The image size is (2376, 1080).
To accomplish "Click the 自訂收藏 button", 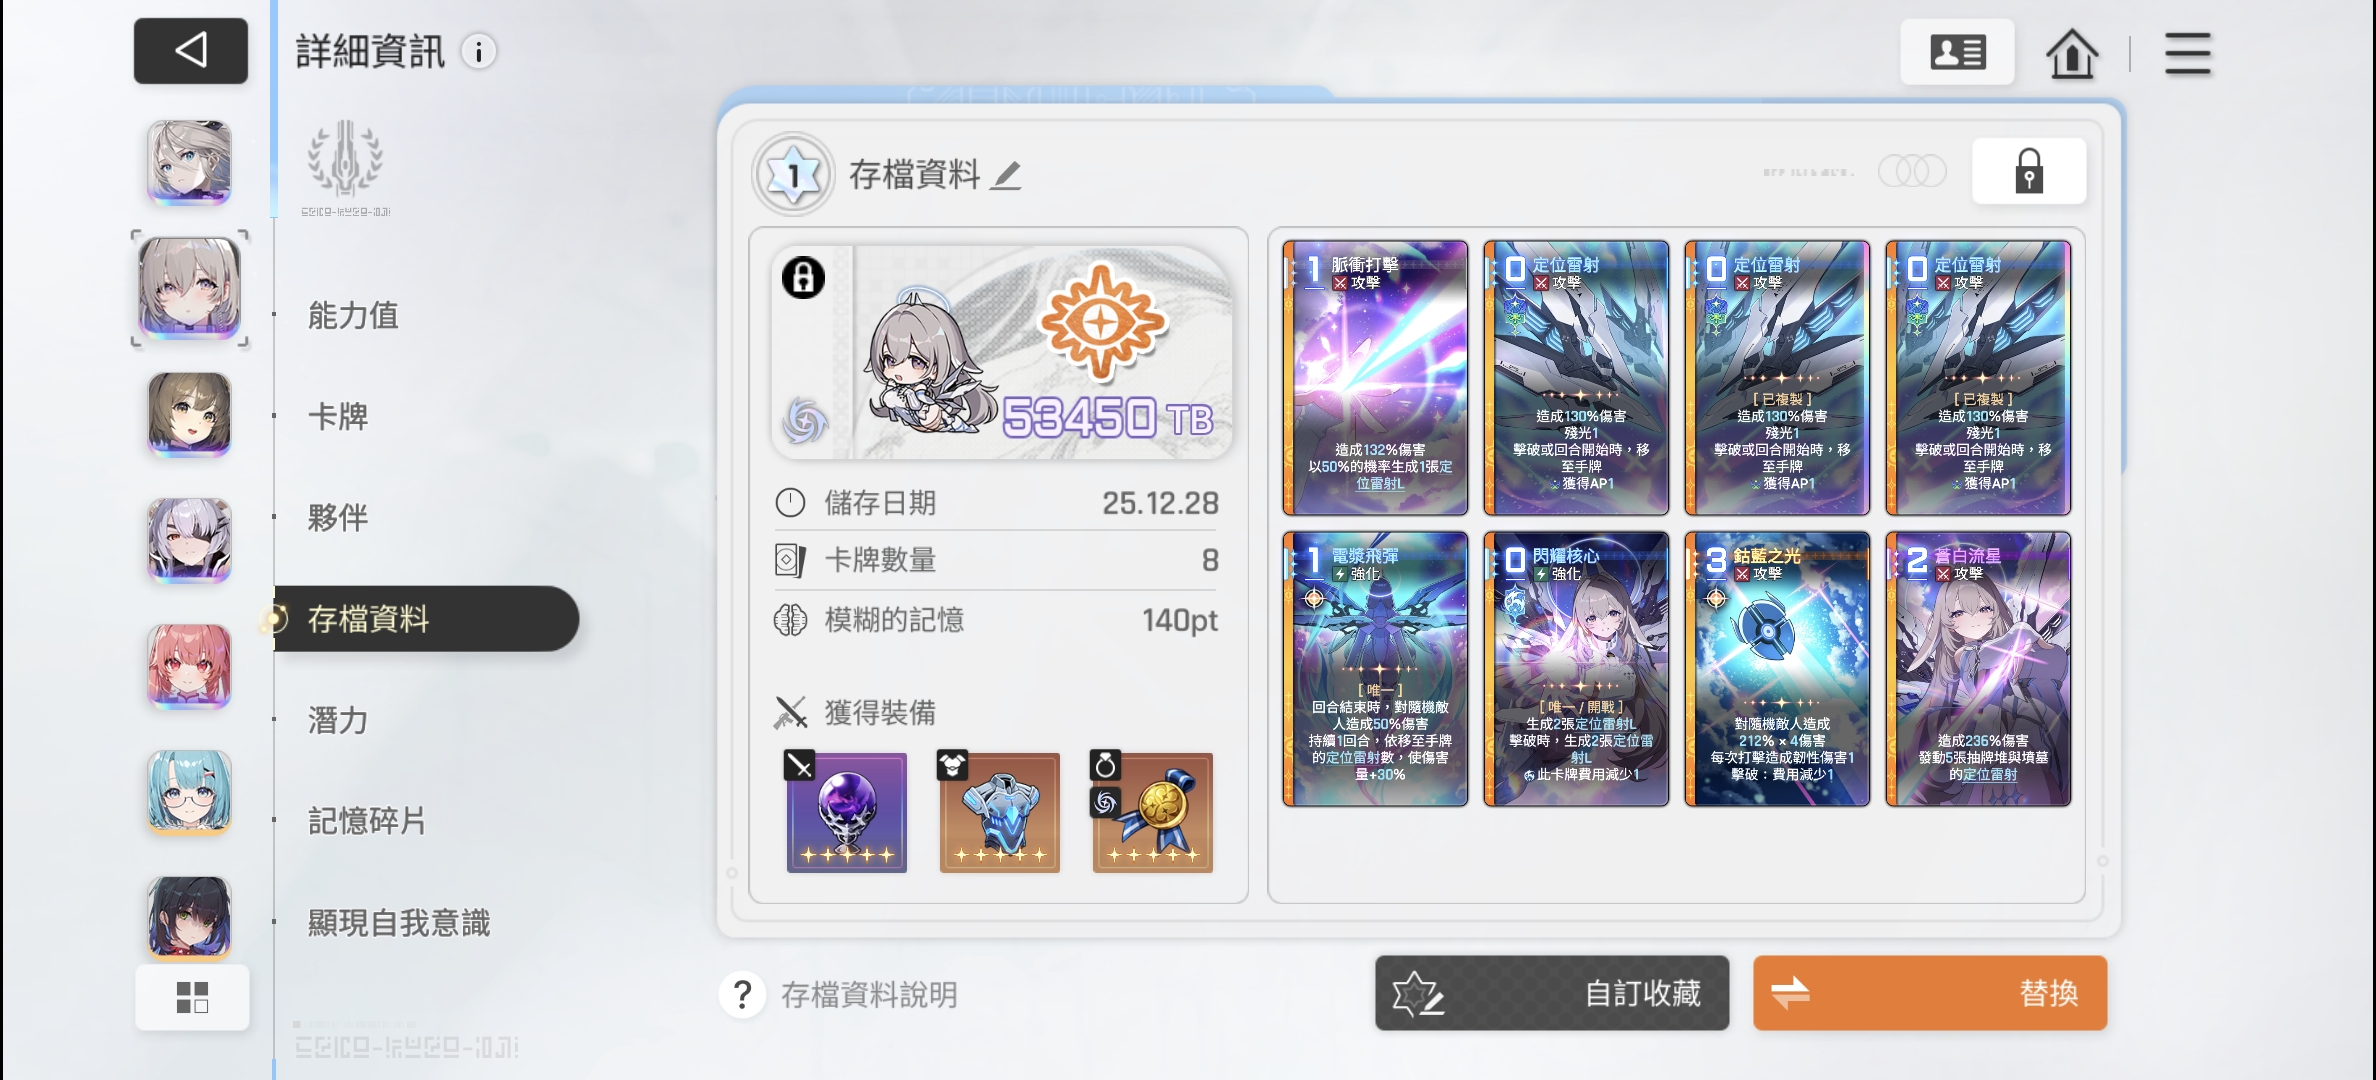I will [1552, 993].
